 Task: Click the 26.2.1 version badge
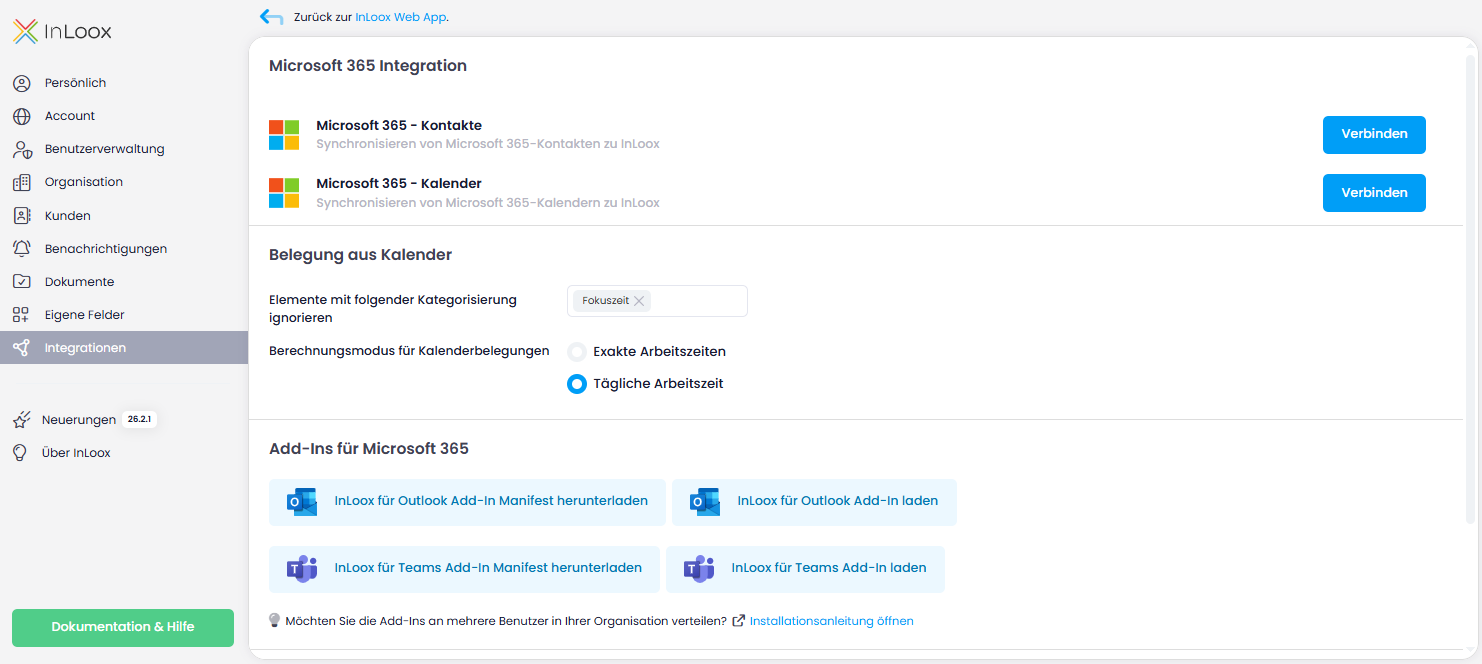pos(140,420)
